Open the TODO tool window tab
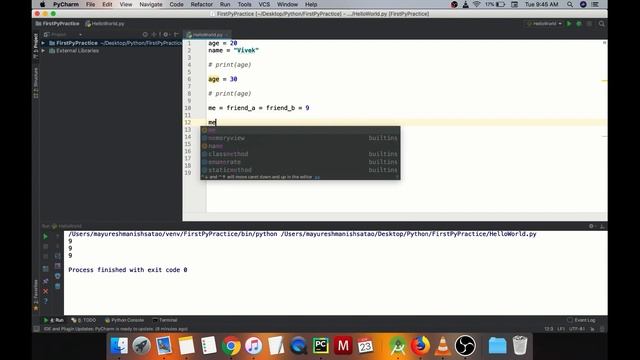Screen dimensions: 640x360 coord(84,320)
